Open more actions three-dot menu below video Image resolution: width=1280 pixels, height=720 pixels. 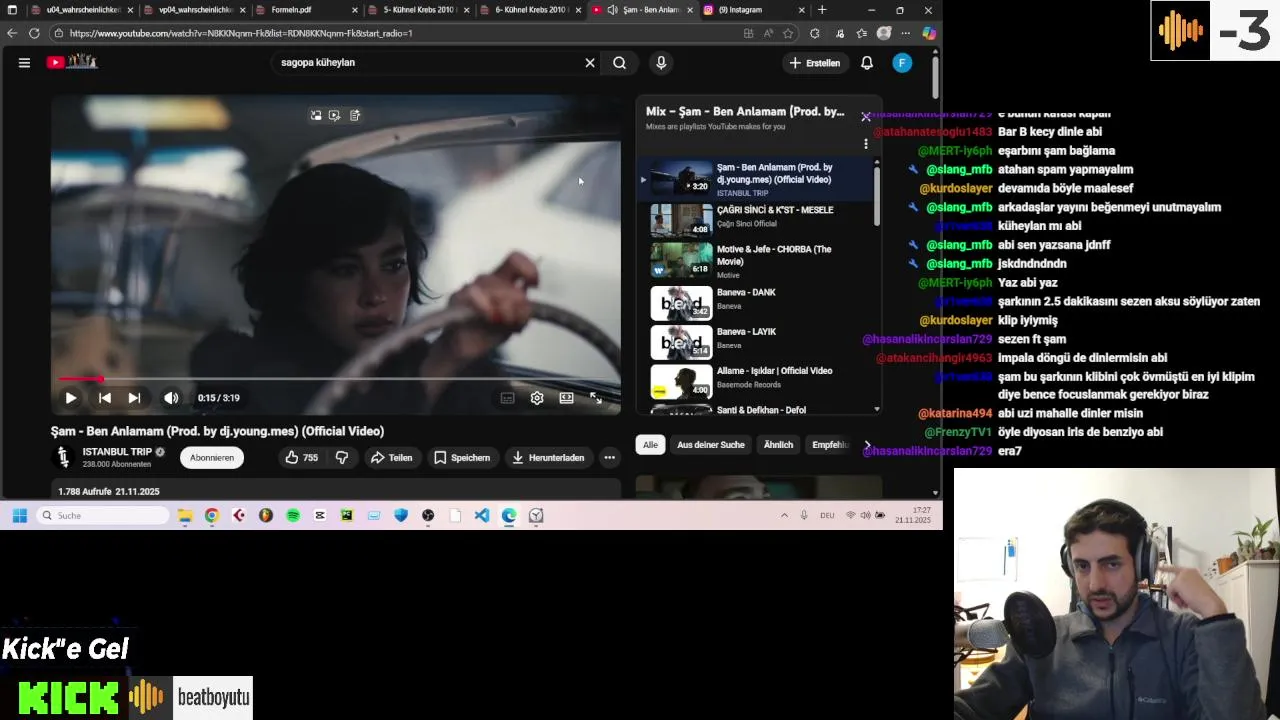click(x=609, y=458)
